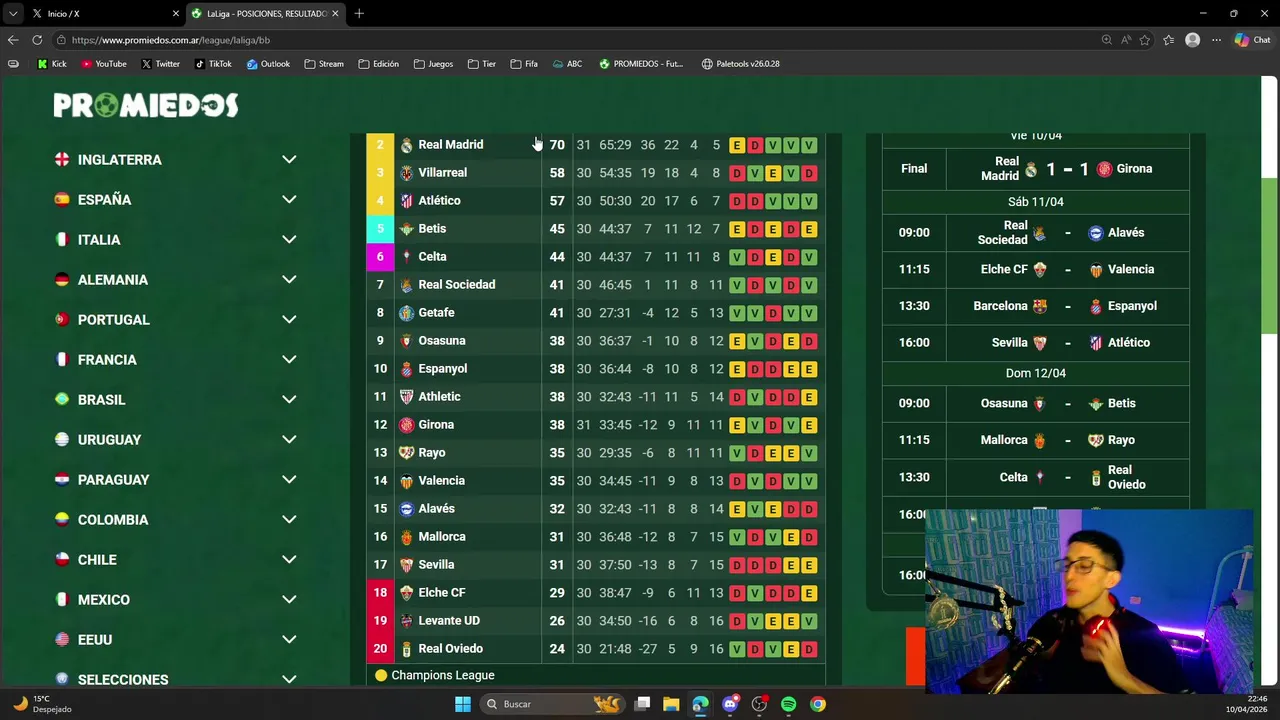Expand the URUGUAY leagues chevron
The image size is (1280, 720).
point(289,440)
